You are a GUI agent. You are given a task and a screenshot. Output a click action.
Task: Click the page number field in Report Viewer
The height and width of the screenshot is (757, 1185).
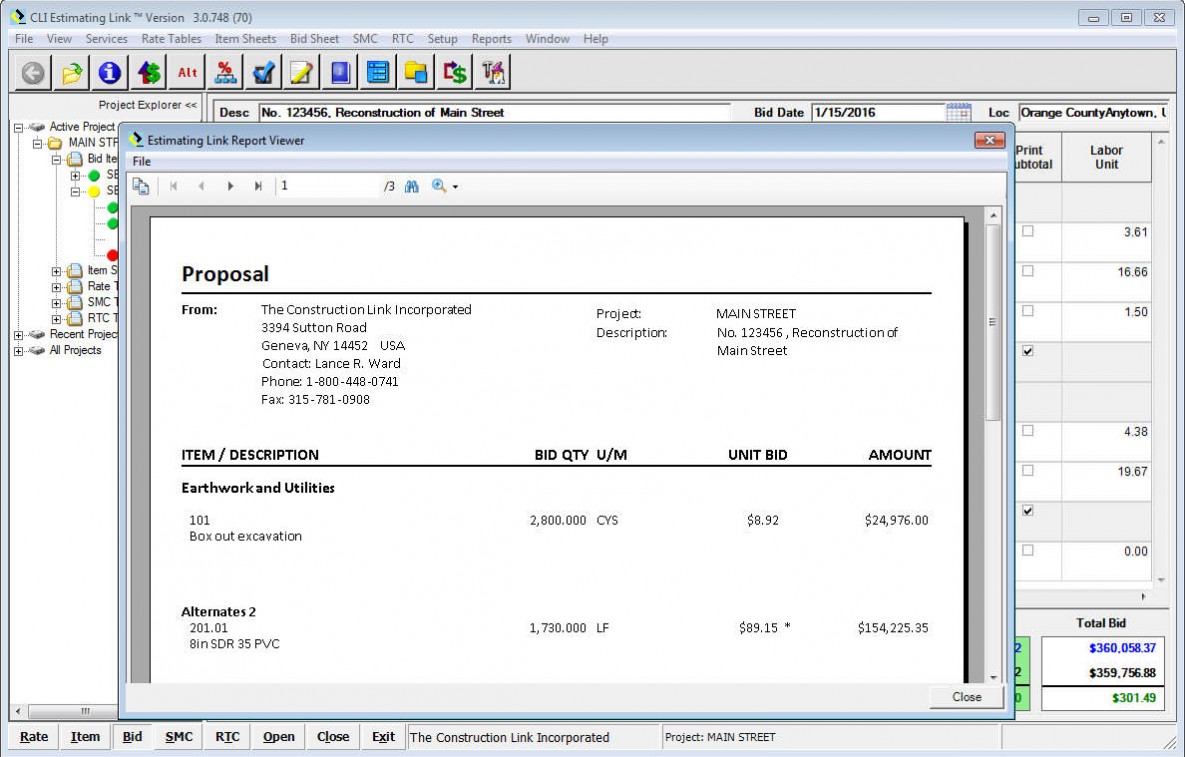tap(329, 186)
